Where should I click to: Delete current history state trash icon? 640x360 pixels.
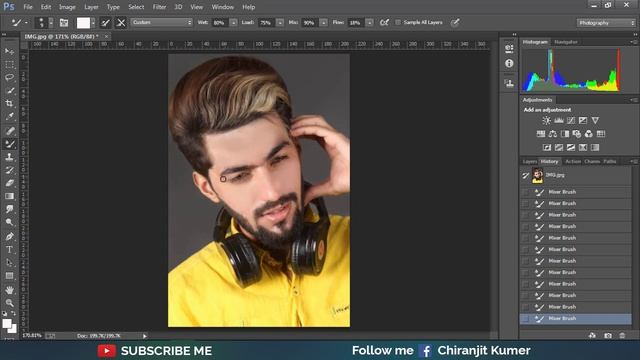622,336
